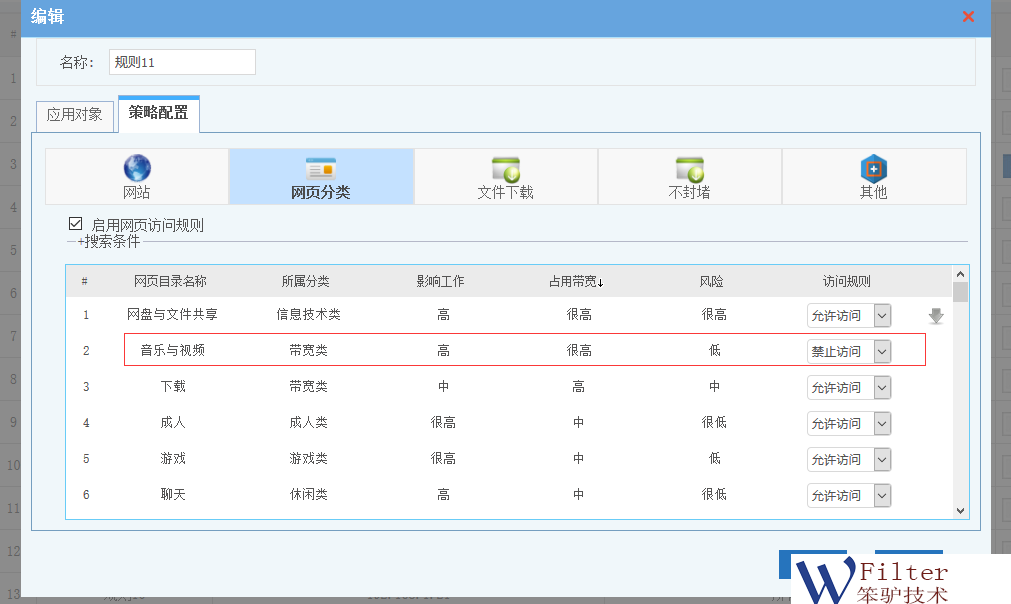The height and width of the screenshot is (604, 1011).
Task: Open the 其他 settings icon
Action: click(873, 168)
